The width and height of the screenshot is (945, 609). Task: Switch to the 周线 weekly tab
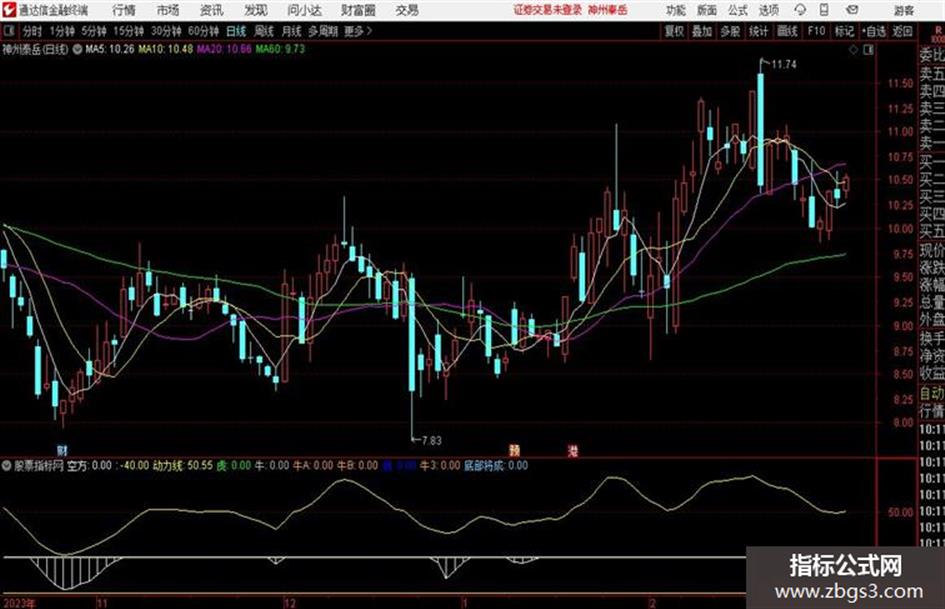click(x=264, y=31)
